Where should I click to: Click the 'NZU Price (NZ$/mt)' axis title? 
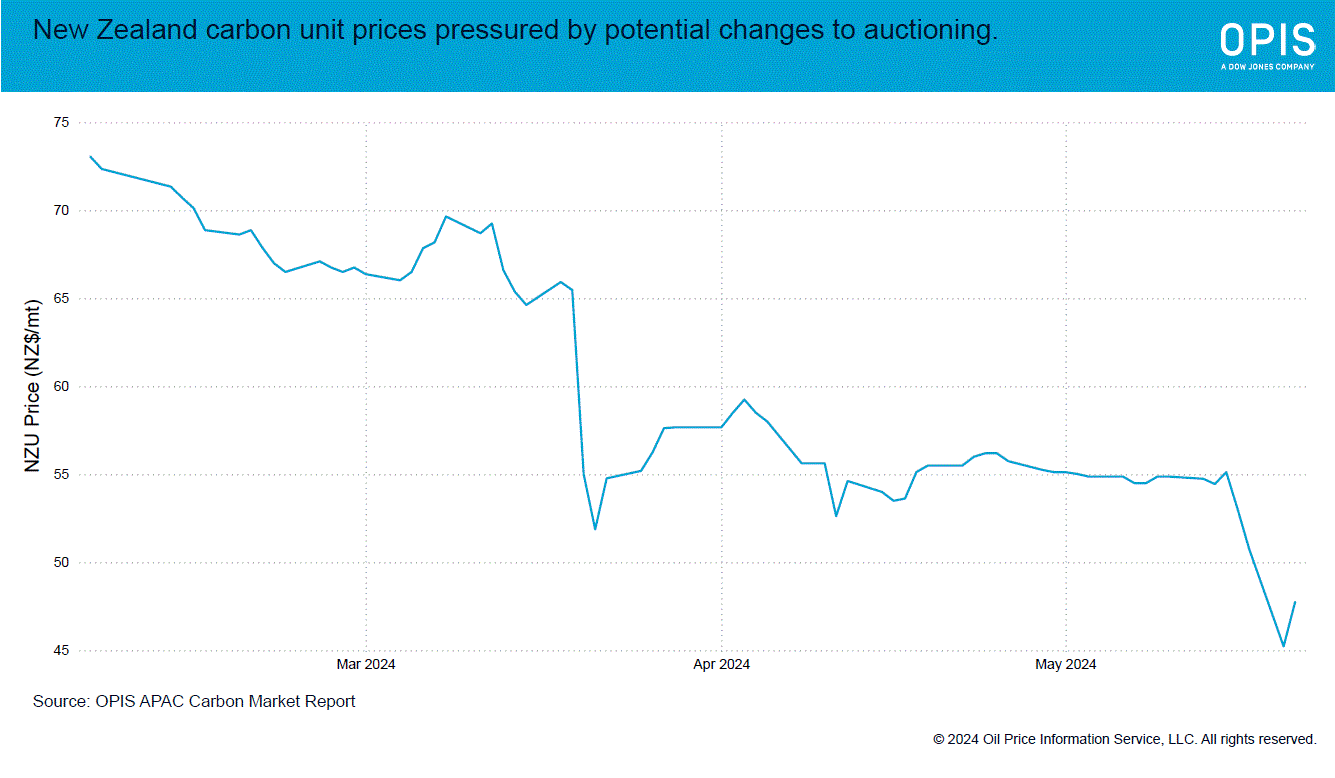coord(32,386)
